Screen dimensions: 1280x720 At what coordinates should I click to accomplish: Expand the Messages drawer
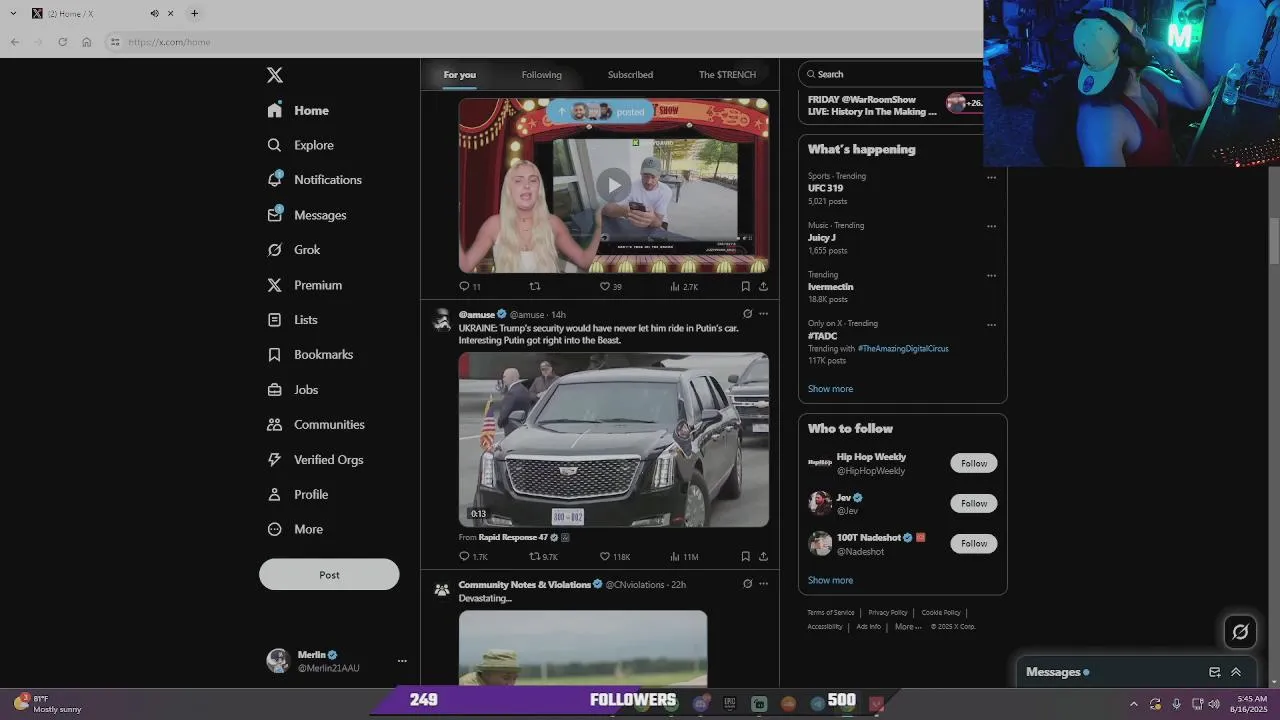pos(1236,672)
